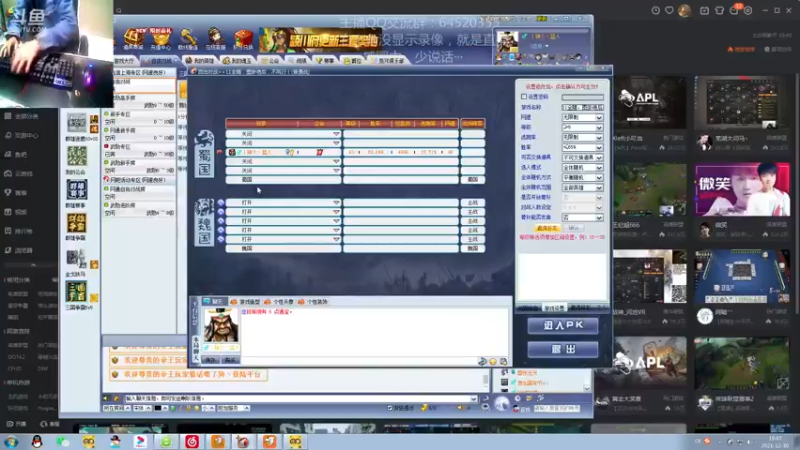Open the QQ penguin icon on the taskbar
Image resolution: width=800 pixels, height=450 pixels.
pyautogui.click(x=37, y=441)
